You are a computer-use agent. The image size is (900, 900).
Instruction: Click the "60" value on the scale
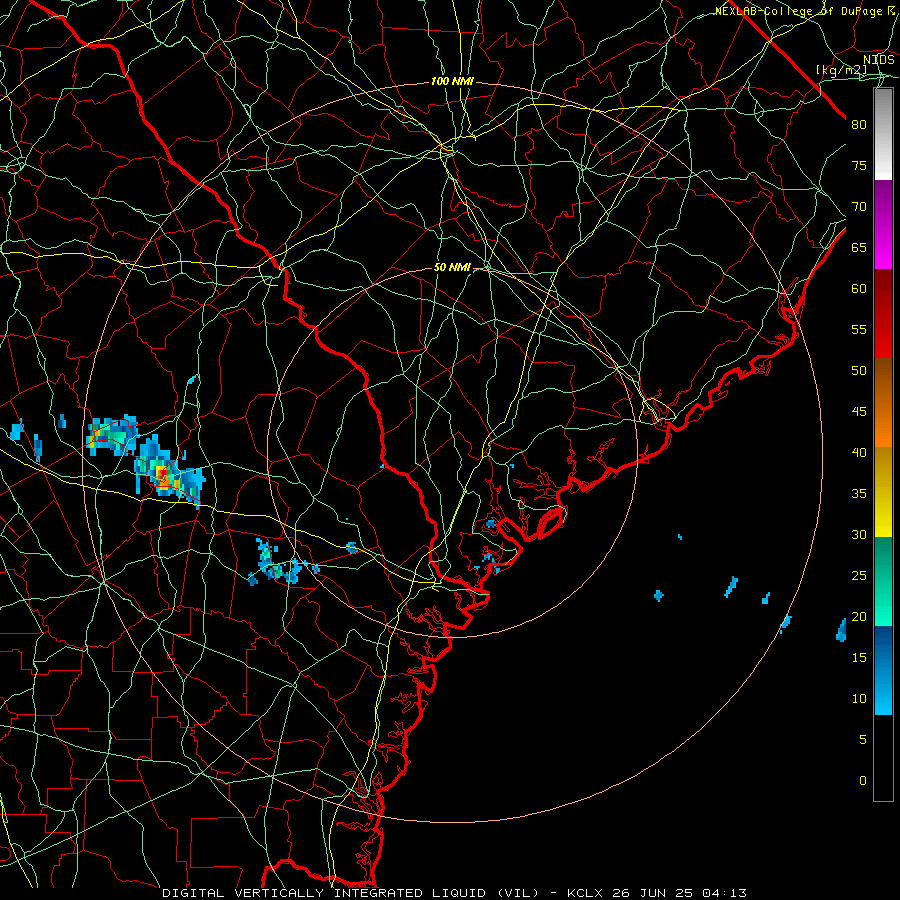pos(859,289)
